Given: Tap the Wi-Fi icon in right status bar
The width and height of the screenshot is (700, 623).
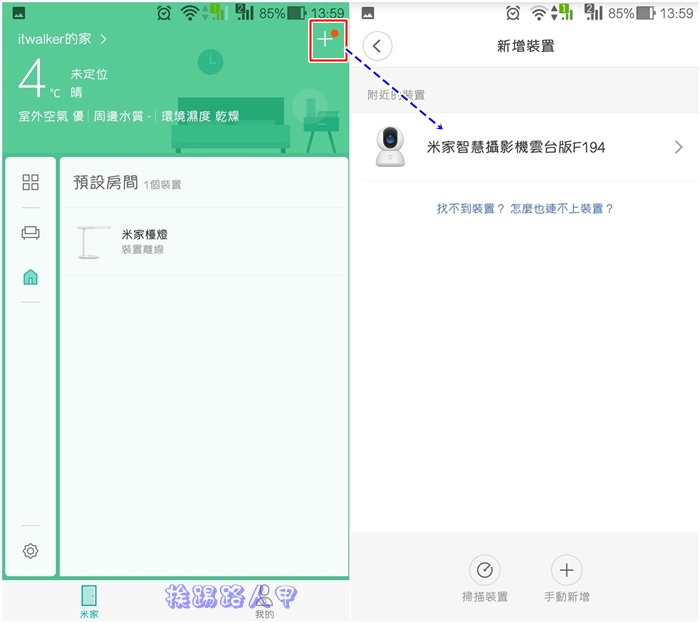Looking at the screenshot, I should click(539, 13).
